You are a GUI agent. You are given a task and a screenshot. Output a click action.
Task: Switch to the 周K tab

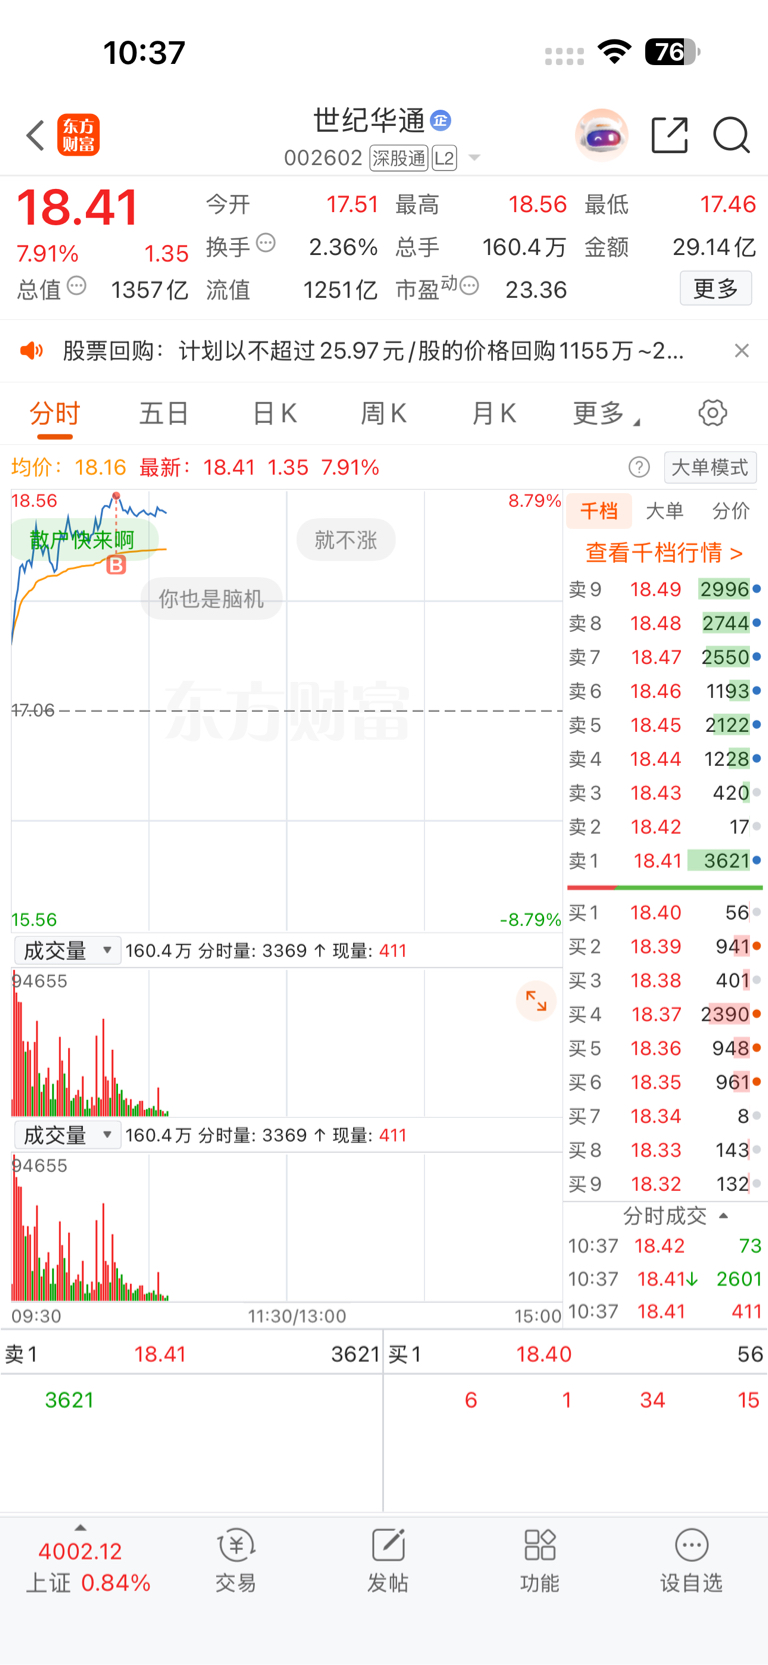(384, 413)
